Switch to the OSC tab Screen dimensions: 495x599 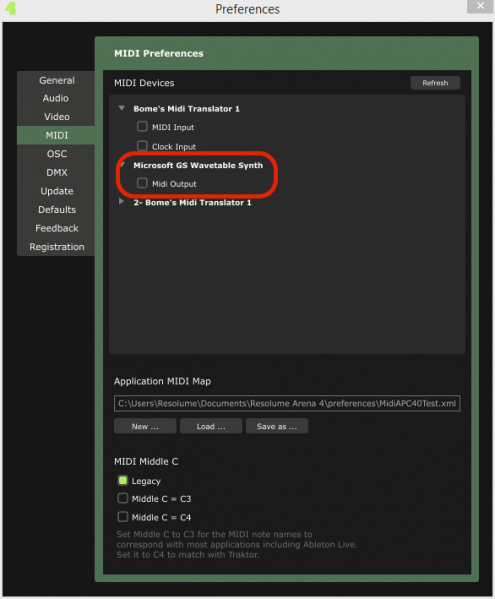57,154
